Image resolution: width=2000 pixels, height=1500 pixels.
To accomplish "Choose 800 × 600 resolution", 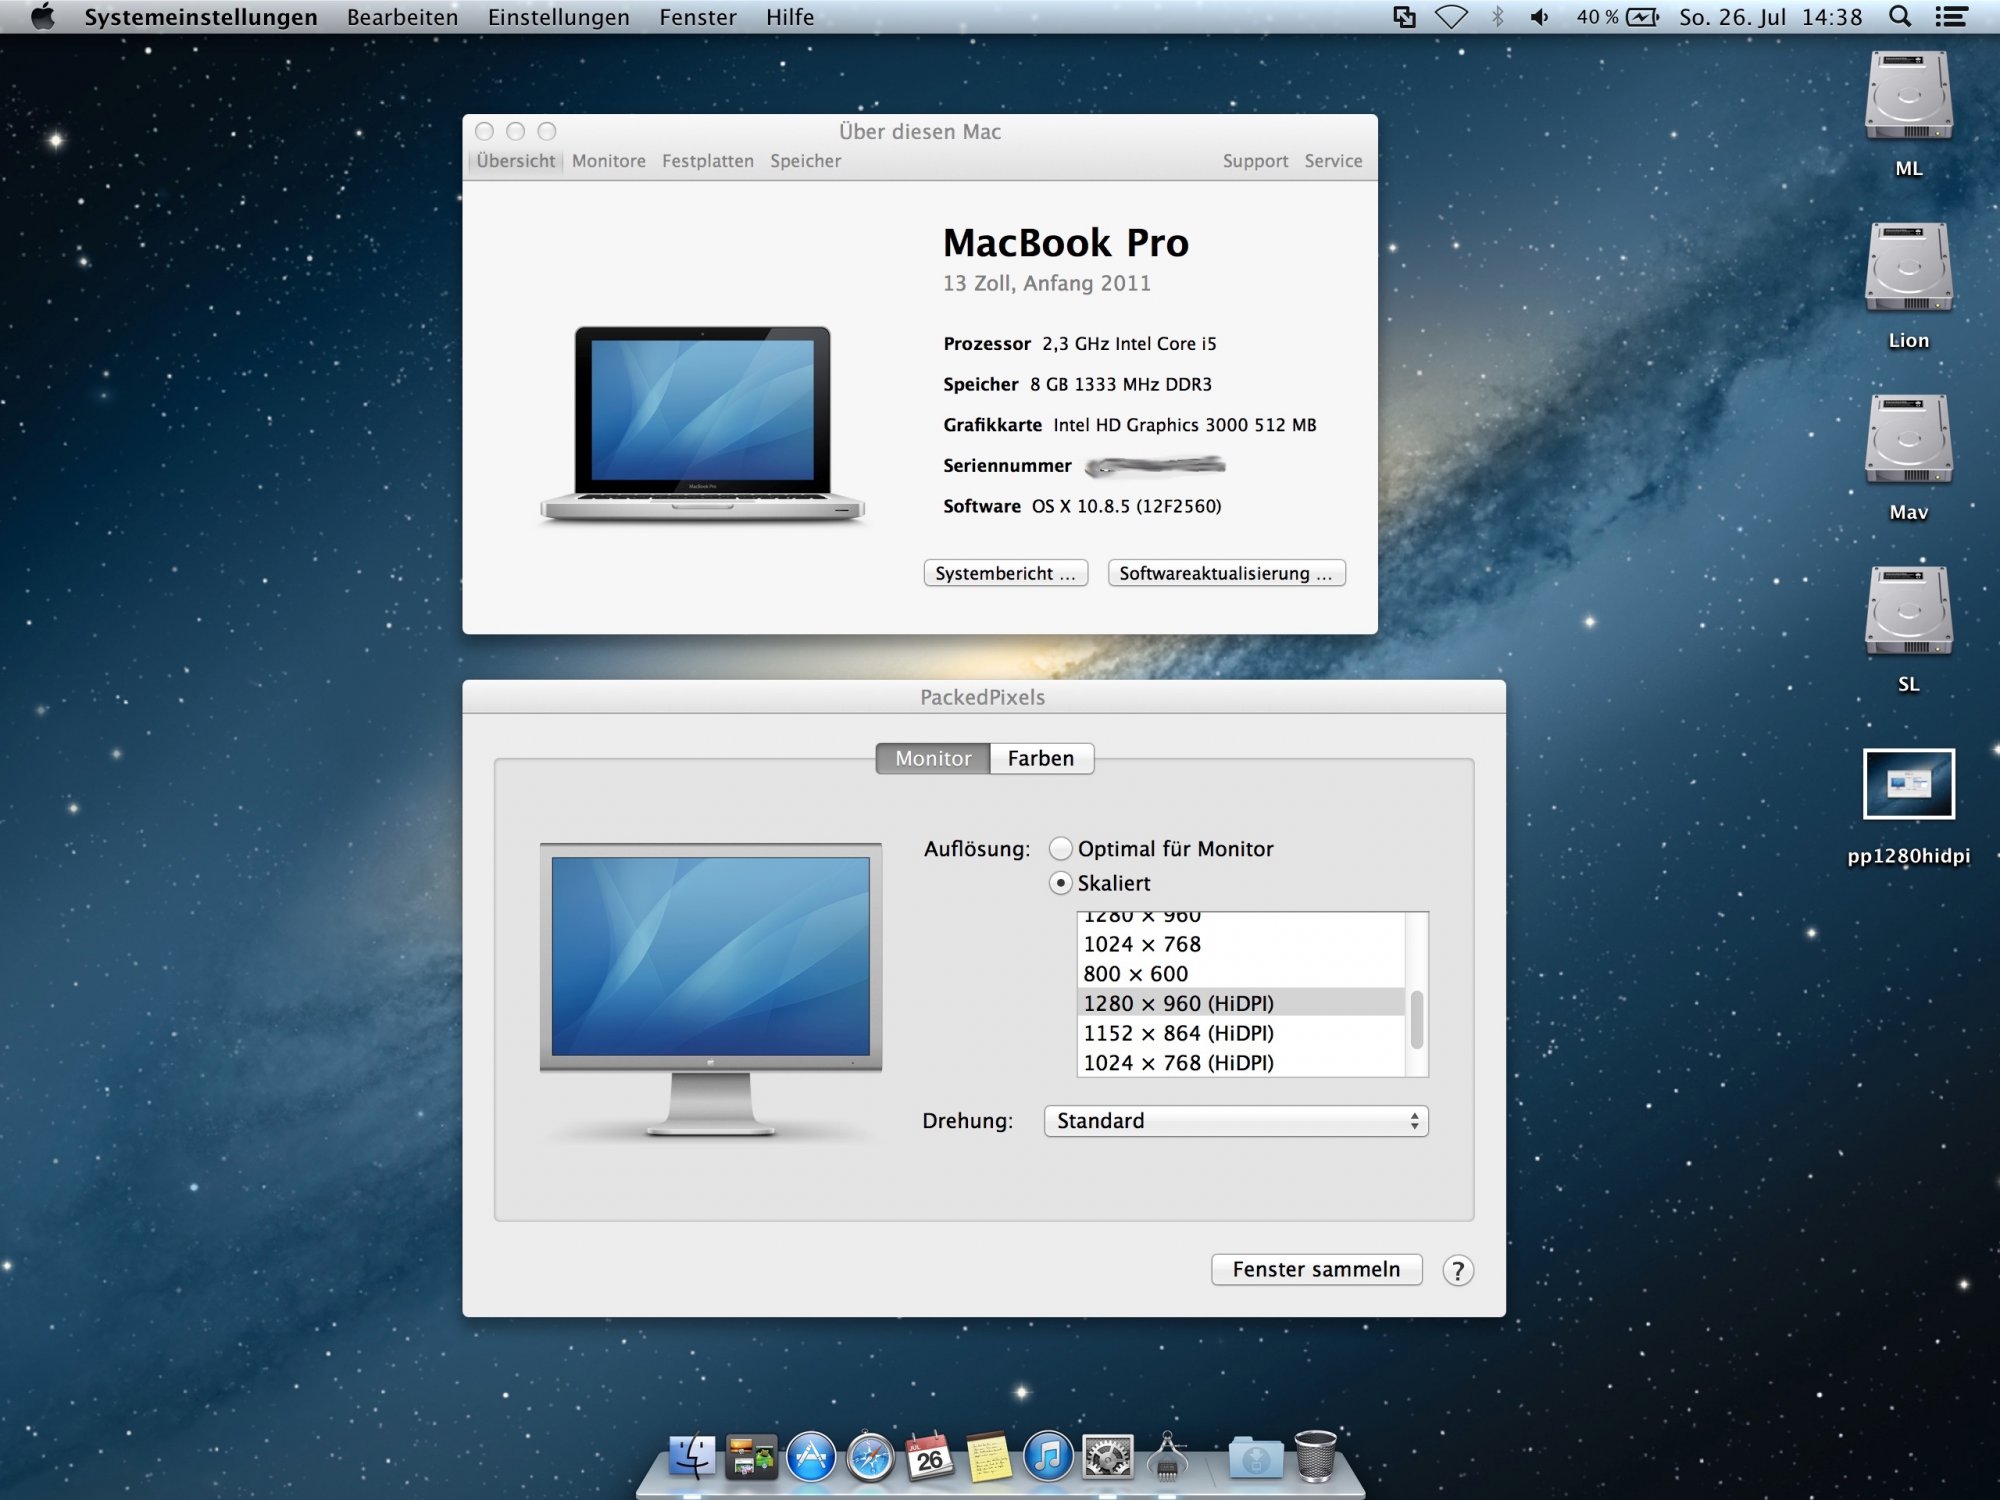I will (x=1240, y=974).
